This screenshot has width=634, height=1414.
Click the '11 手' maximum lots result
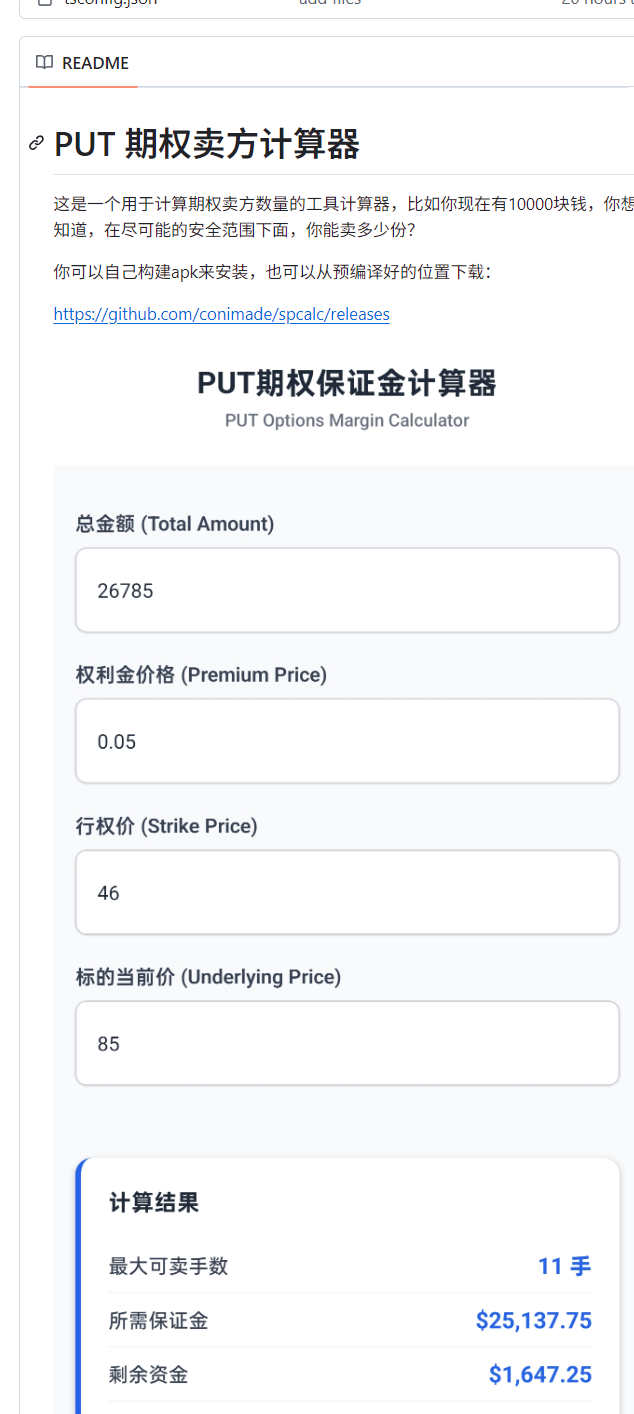(563, 1265)
